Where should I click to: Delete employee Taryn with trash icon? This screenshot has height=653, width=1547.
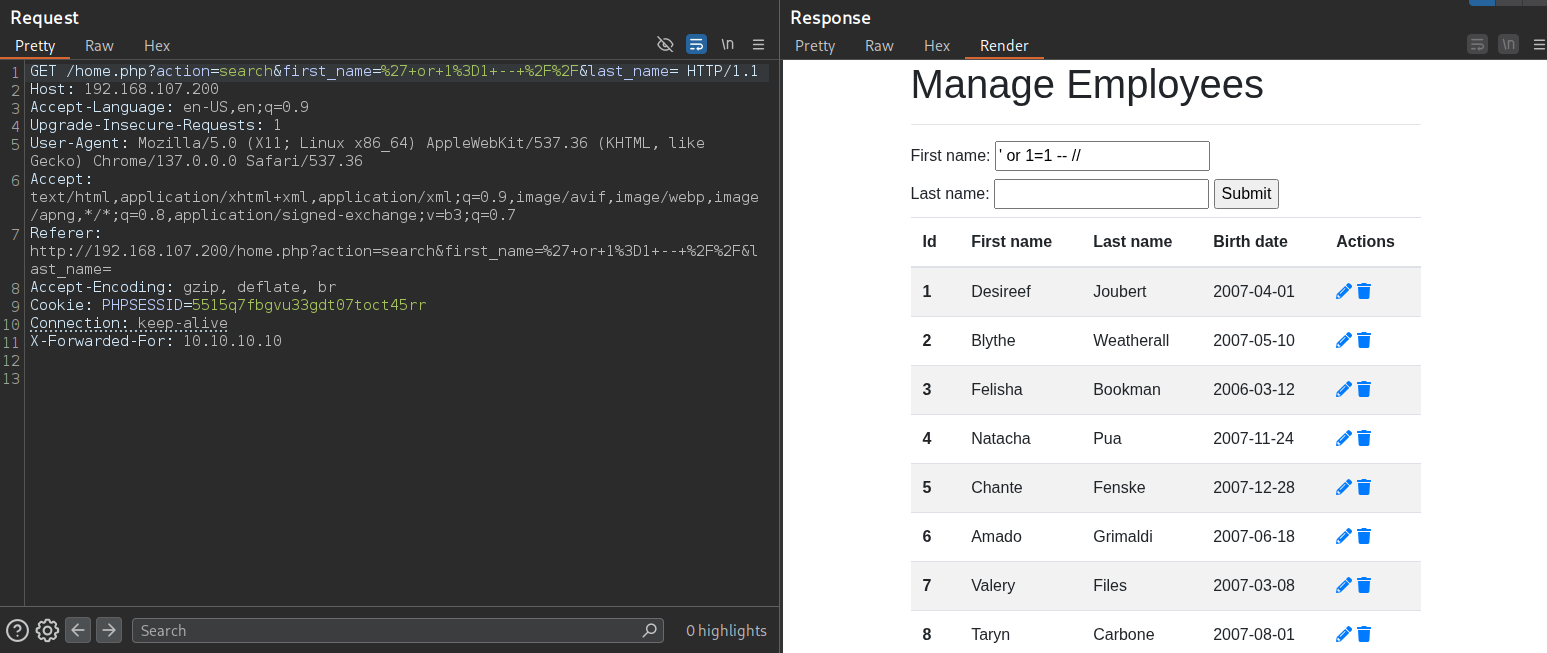coord(1364,634)
